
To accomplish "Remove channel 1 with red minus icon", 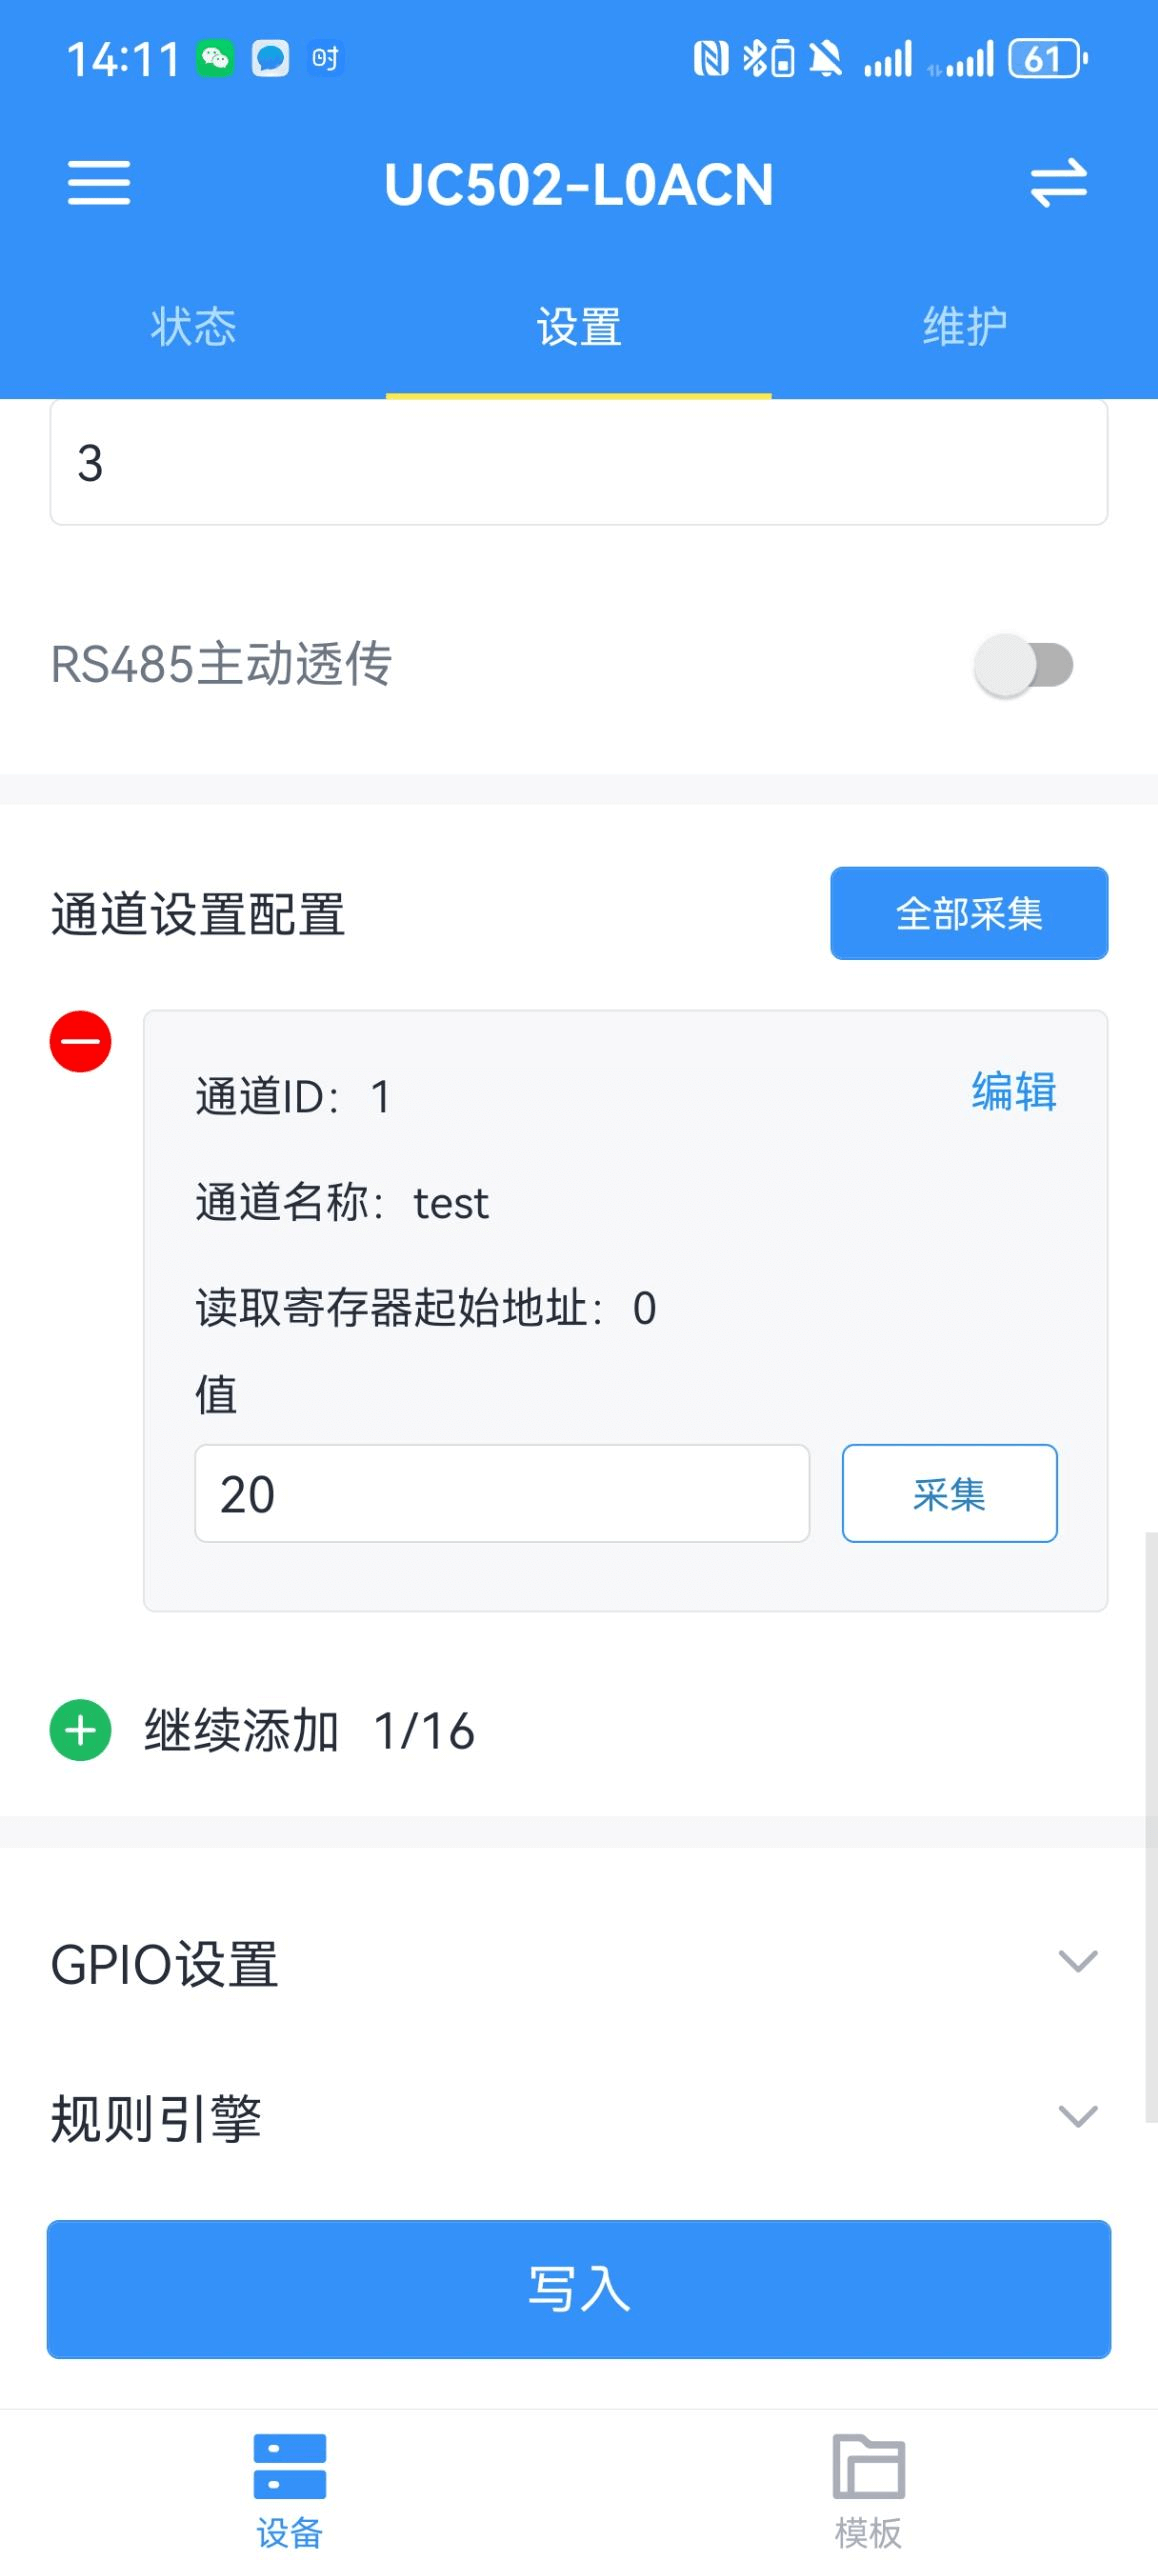I will click(x=80, y=1041).
